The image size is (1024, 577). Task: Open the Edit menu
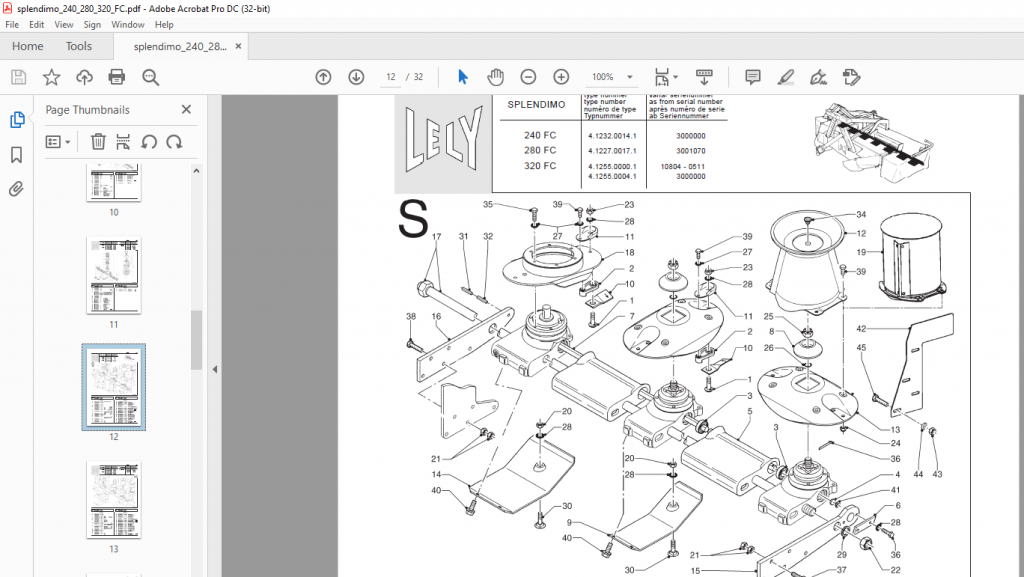click(x=37, y=24)
